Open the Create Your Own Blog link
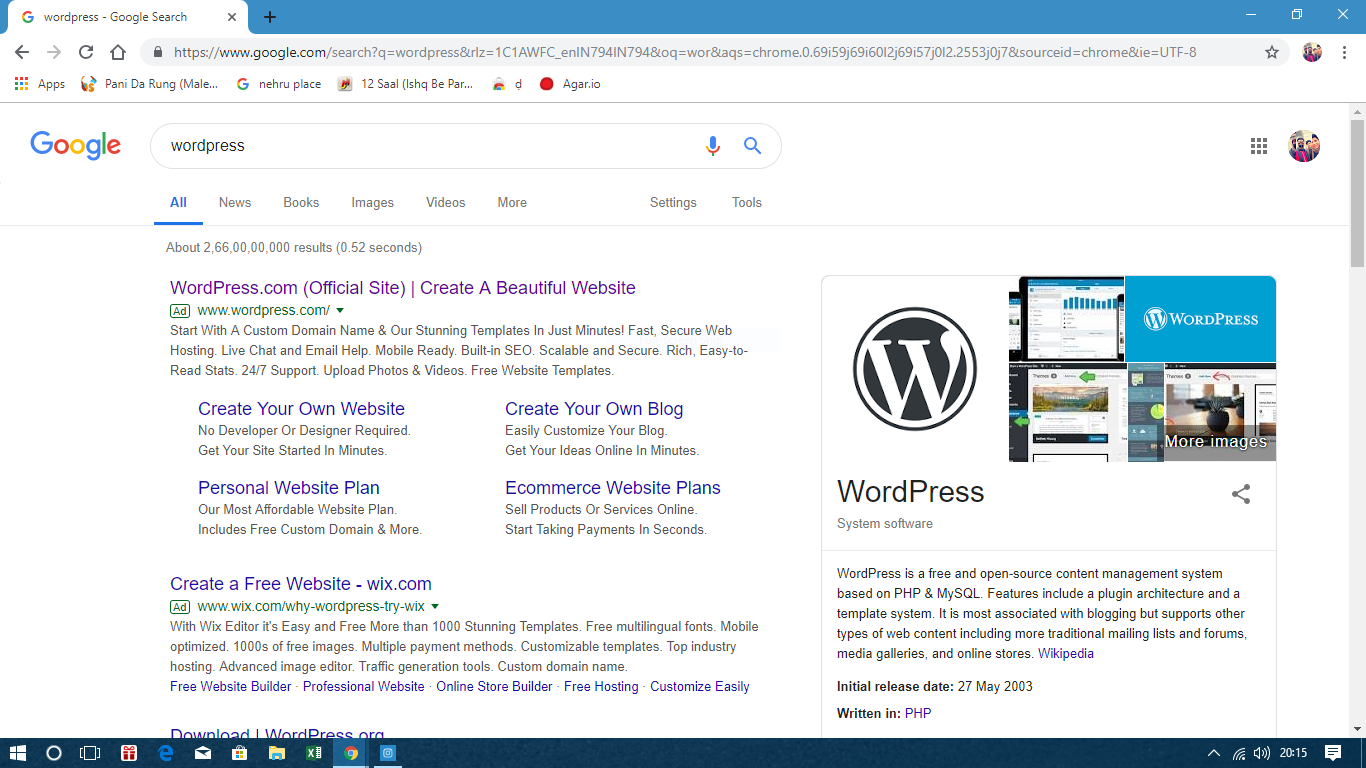Image resolution: width=1366 pixels, height=768 pixels. (594, 409)
